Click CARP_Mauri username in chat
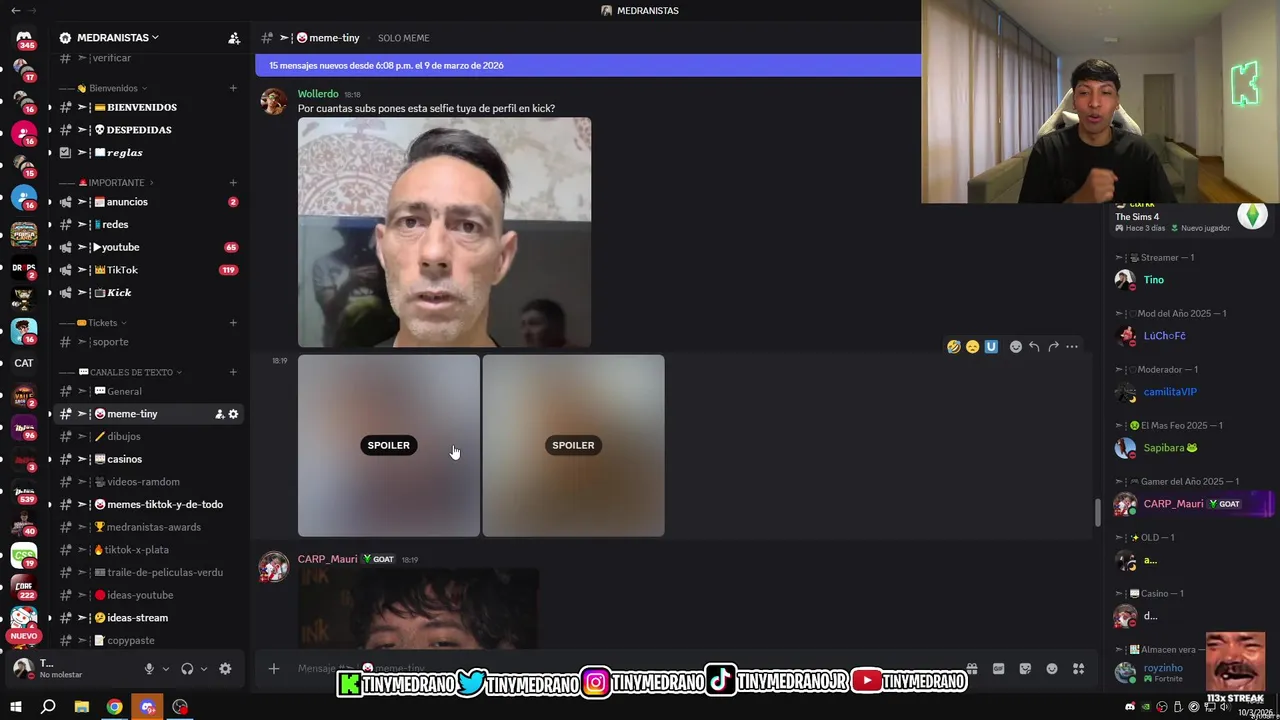Screen dimensions: 1280x720 tap(327, 559)
